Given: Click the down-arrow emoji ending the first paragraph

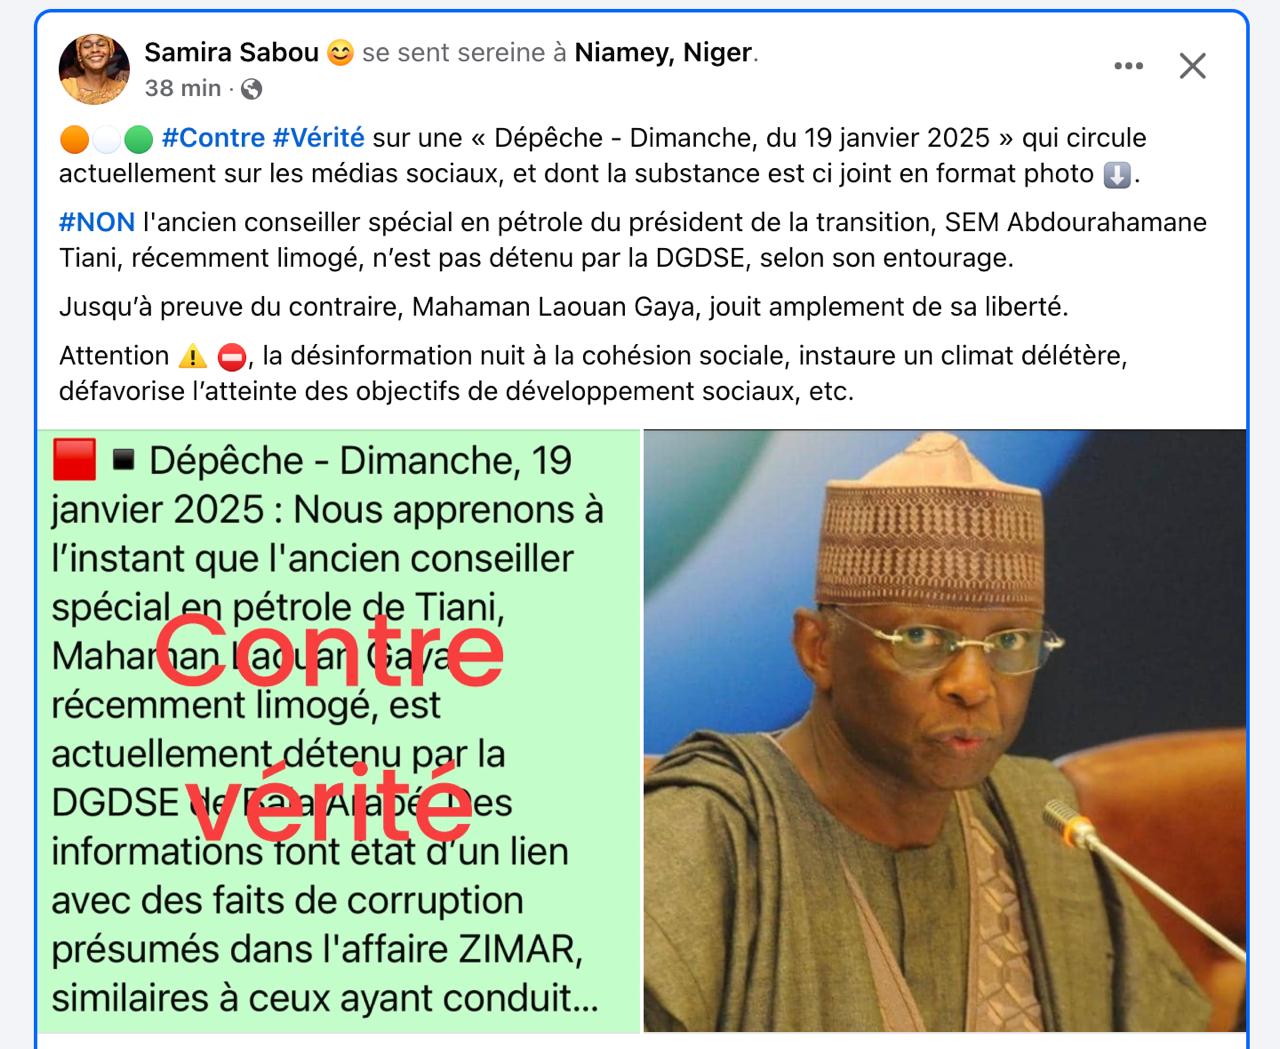Looking at the screenshot, I should pyautogui.click(x=1117, y=175).
